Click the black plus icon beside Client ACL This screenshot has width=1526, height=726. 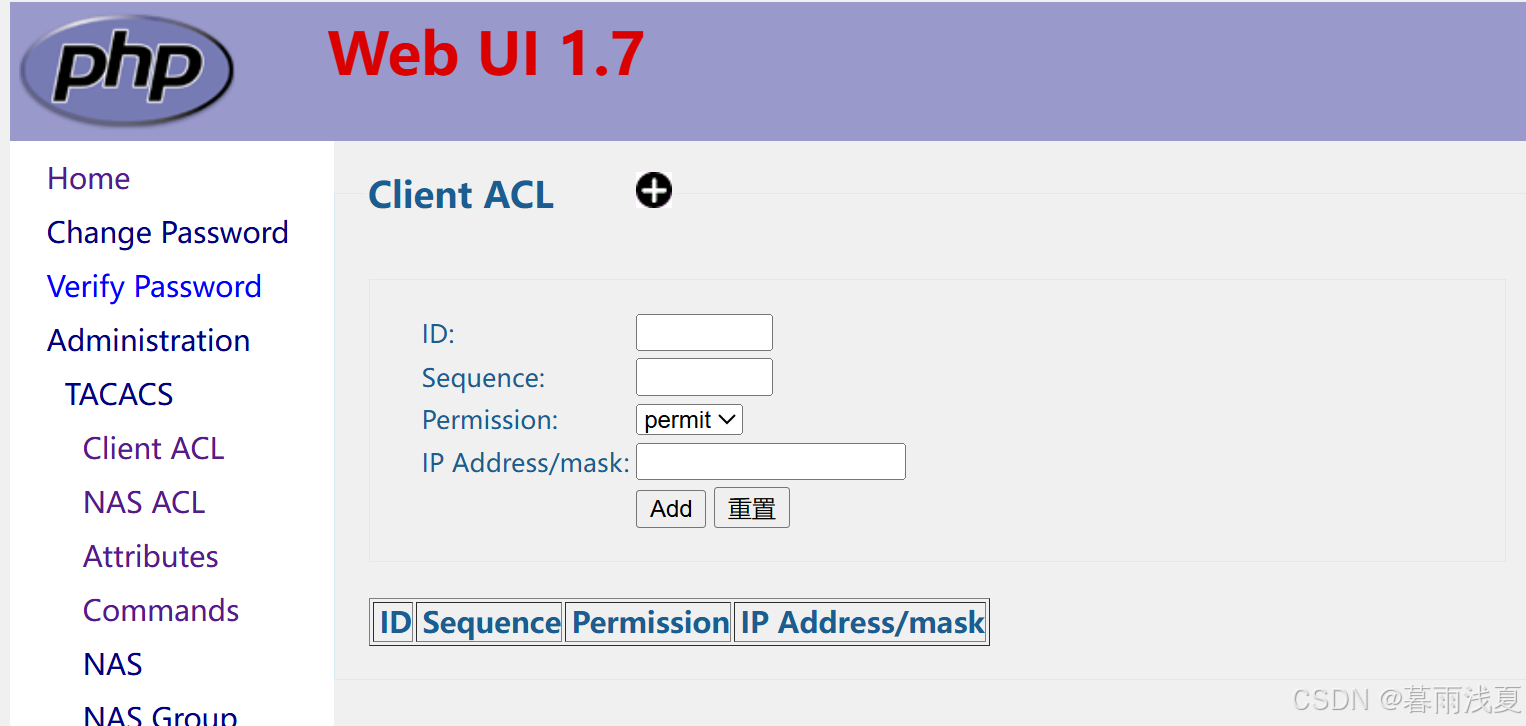(654, 190)
